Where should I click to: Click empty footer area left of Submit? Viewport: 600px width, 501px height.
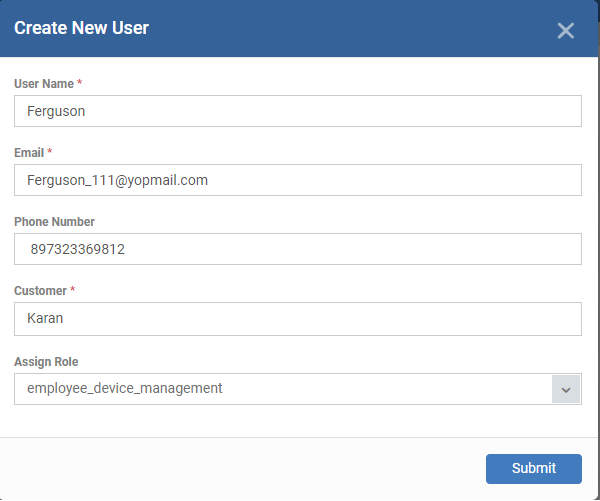[x=241, y=468]
